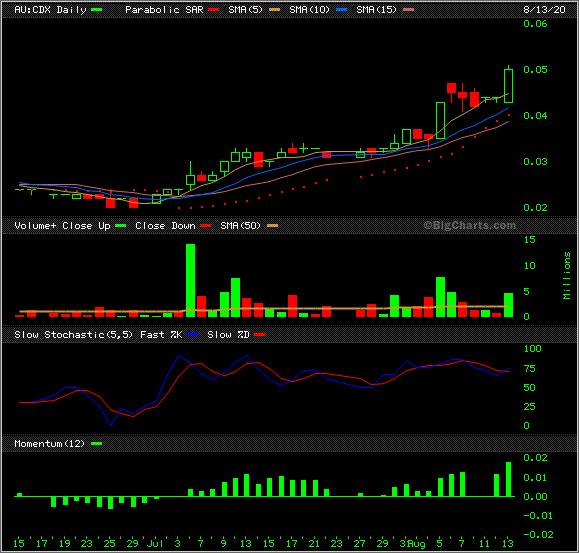Click the SMA(5) tan legend marker

pyautogui.click(x=274, y=10)
